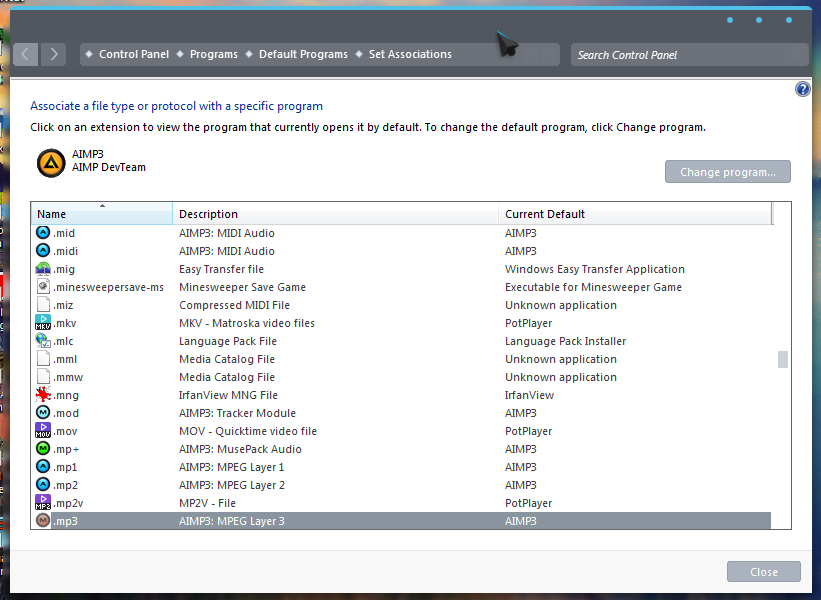Click 'Language Pack Installer' default entry
This screenshot has width=821, height=600.
point(565,341)
